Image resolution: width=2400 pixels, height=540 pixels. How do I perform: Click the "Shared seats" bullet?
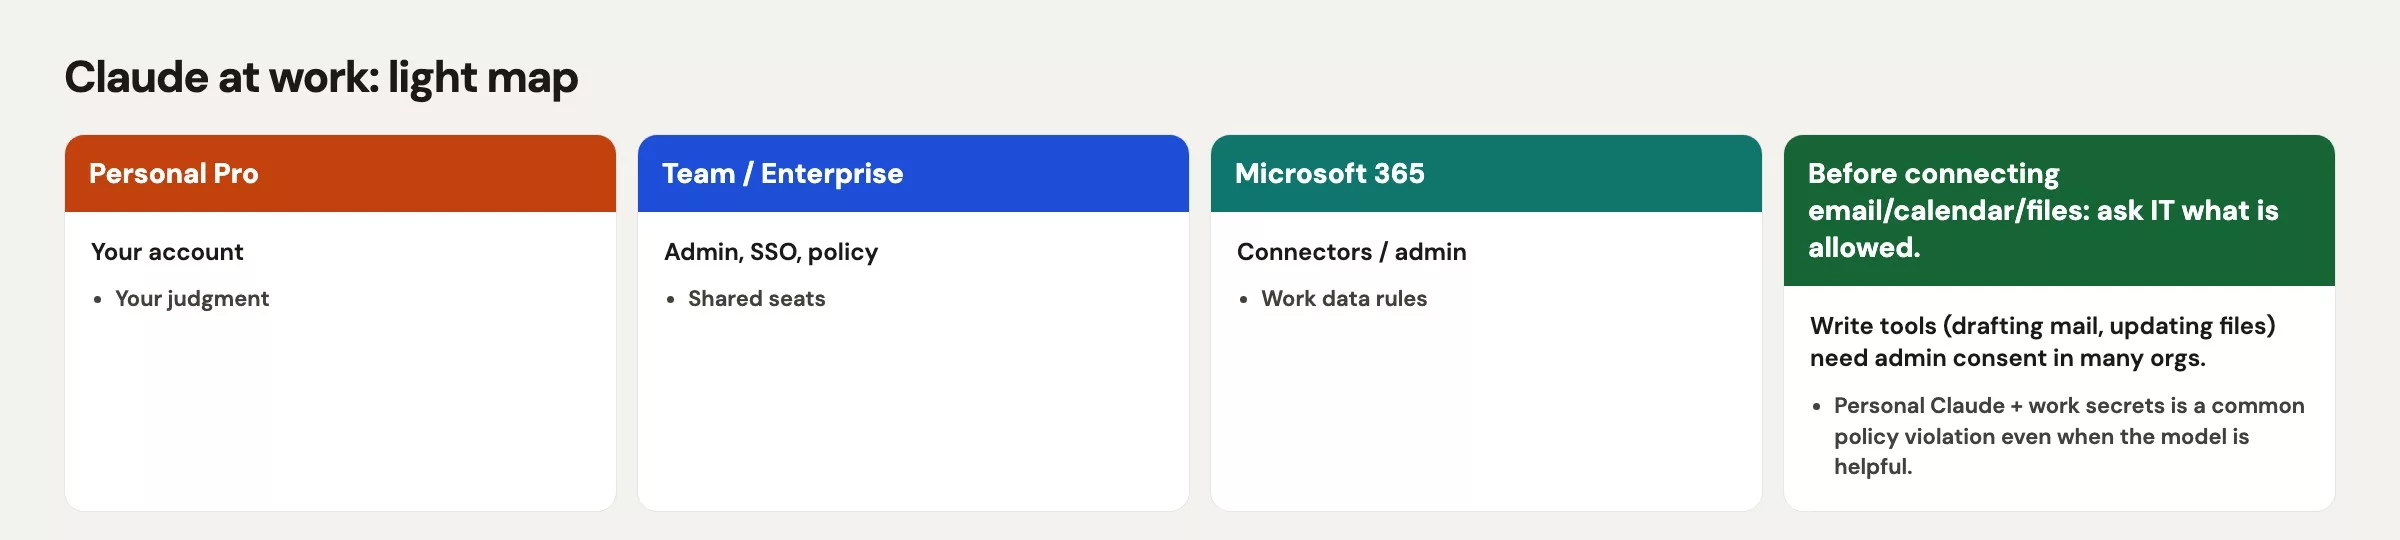click(757, 299)
